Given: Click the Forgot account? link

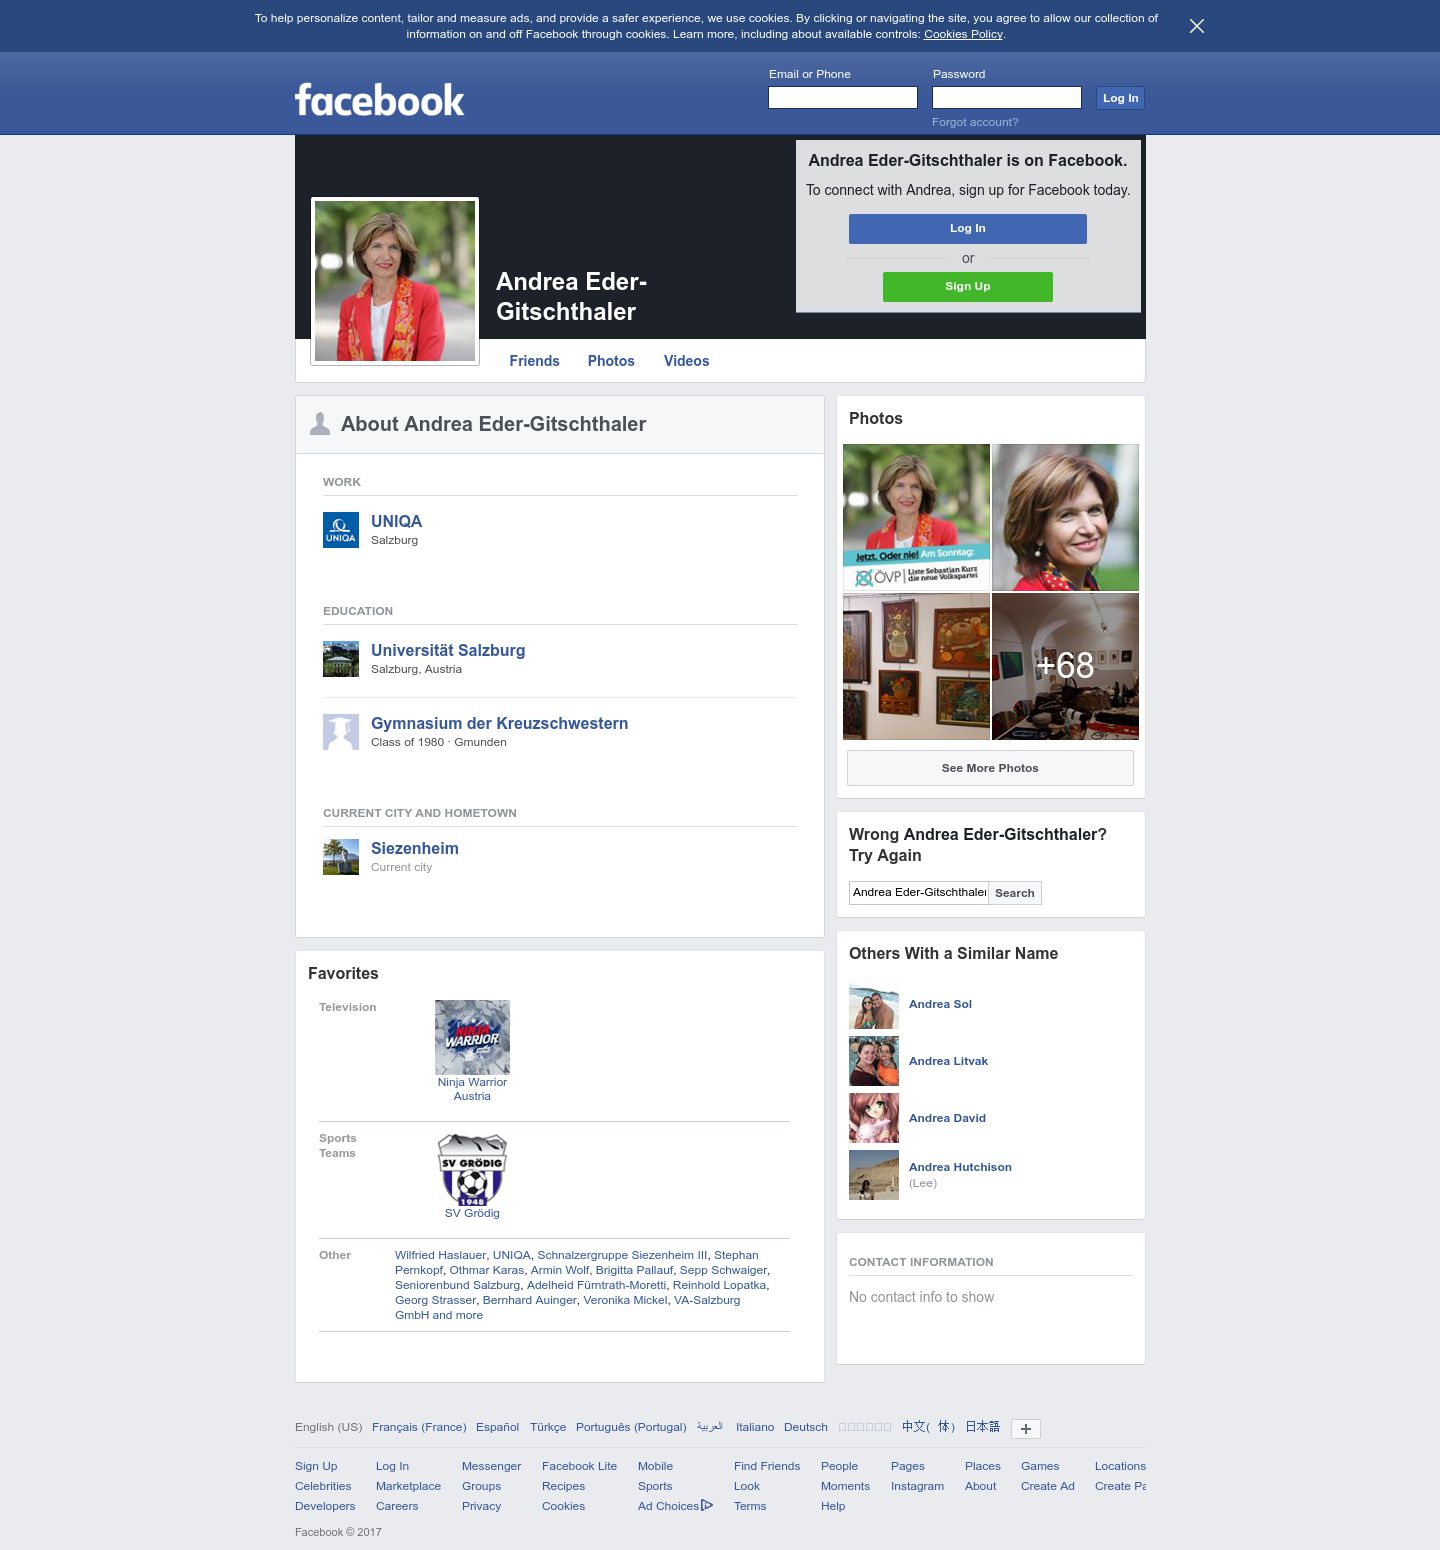Looking at the screenshot, I should [x=975, y=122].
